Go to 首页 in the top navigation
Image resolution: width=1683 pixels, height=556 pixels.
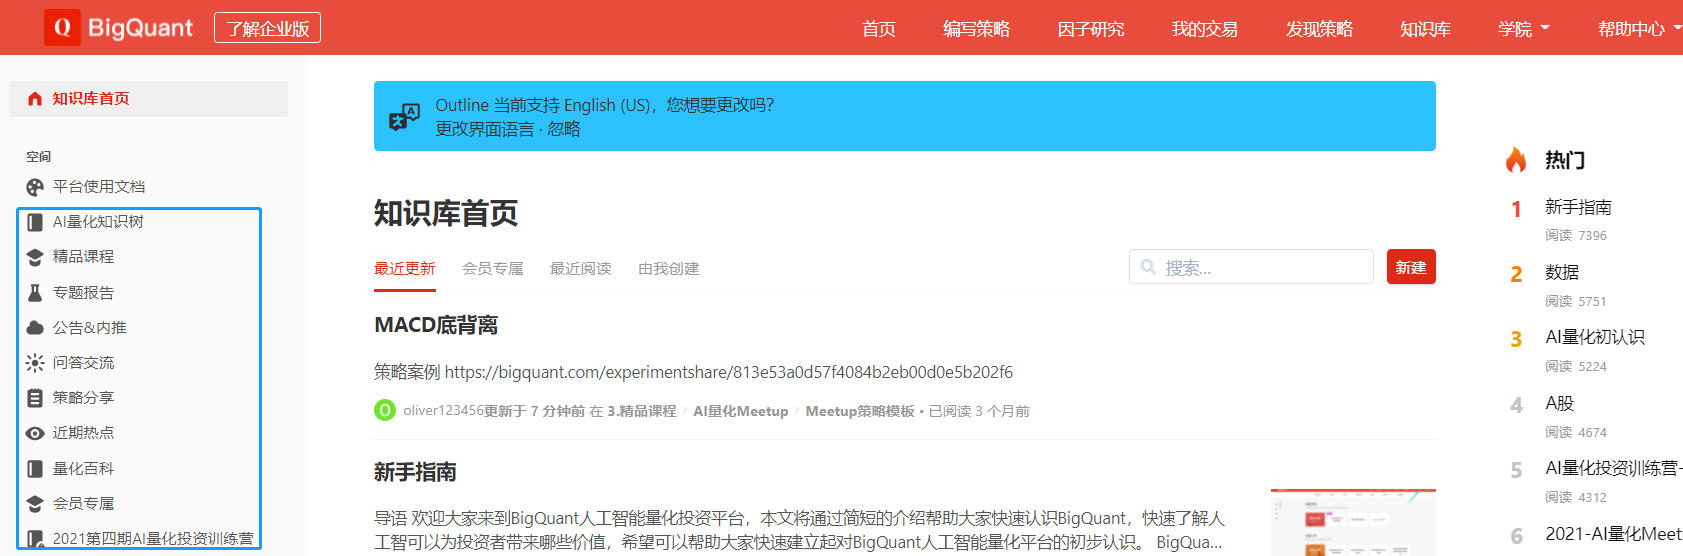[879, 29]
